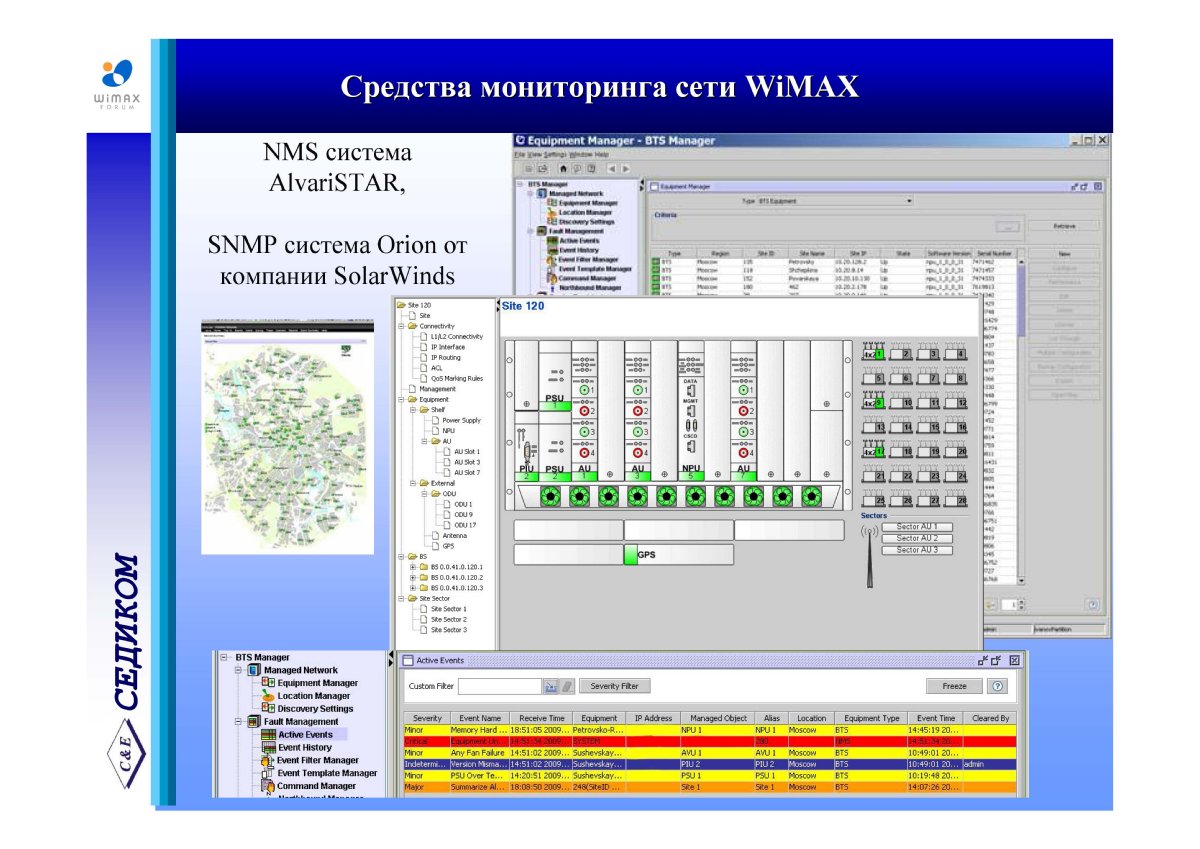Click the Receive Time column header
Screen dimensions: 1200x849
point(542,718)
